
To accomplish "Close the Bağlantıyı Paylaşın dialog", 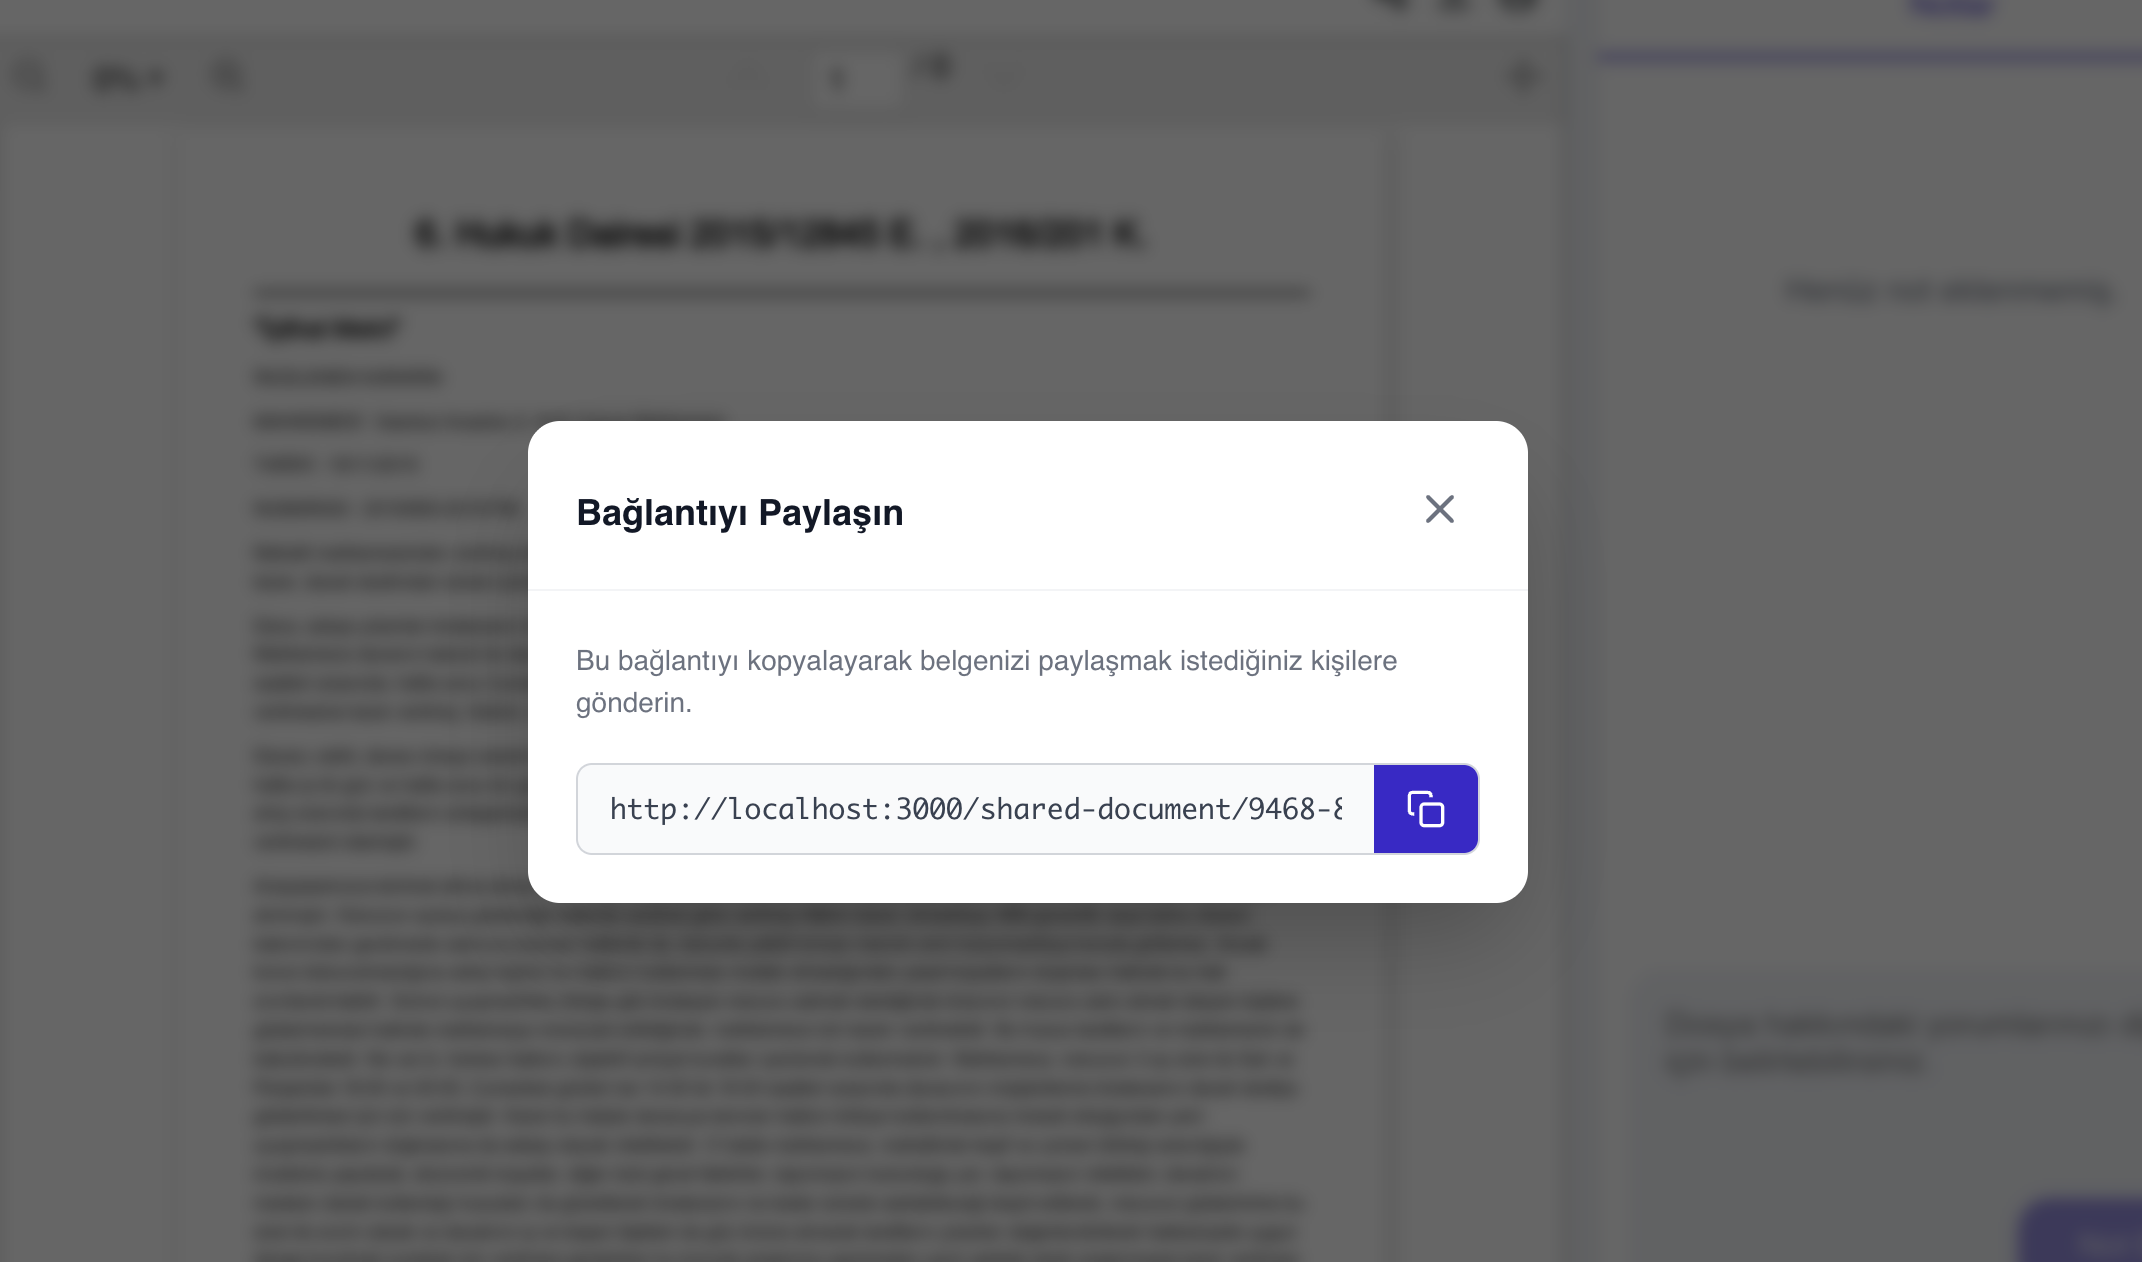I will 1439,509.
